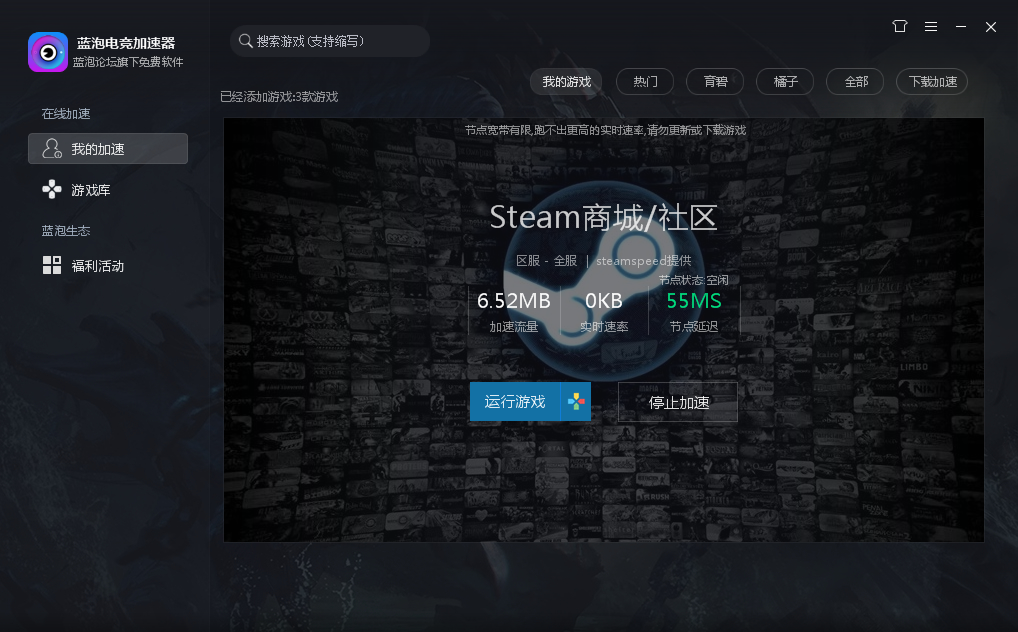
Task: Switch to the 我的游戏 tab
Action: 566,82
